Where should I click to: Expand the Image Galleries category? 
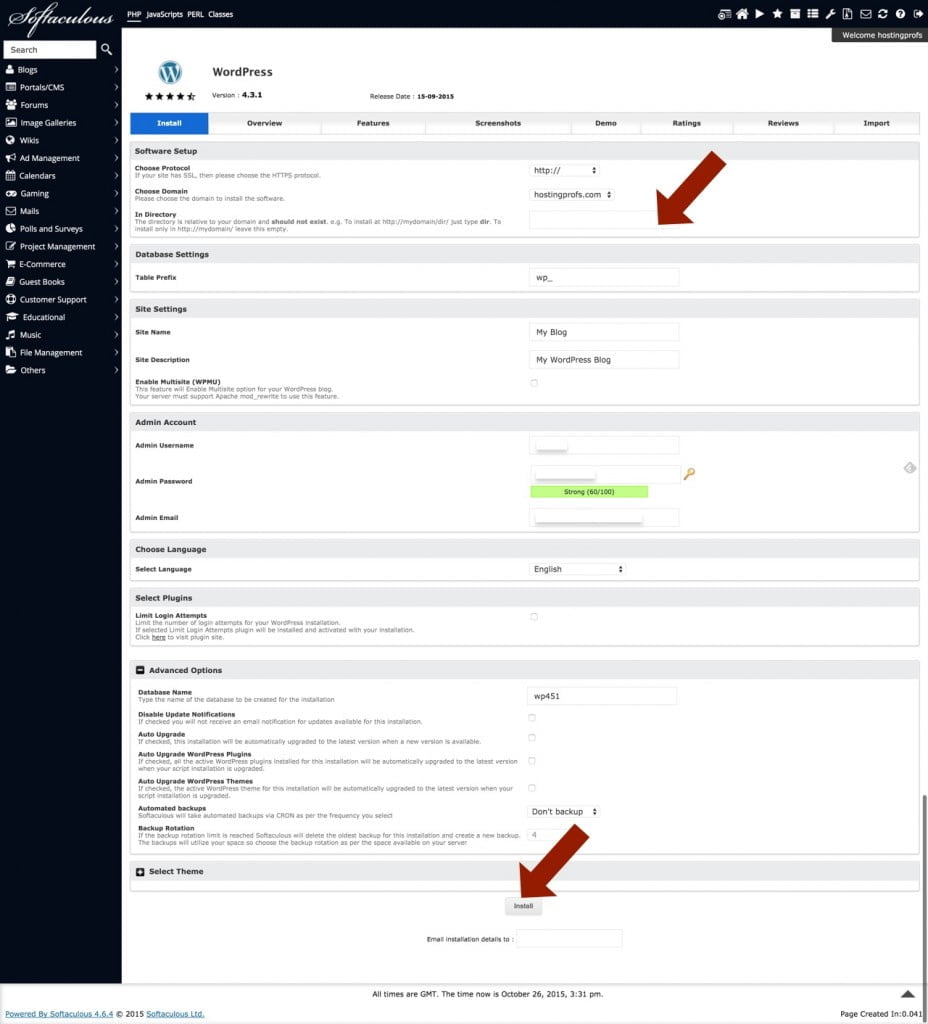point(61,122)
